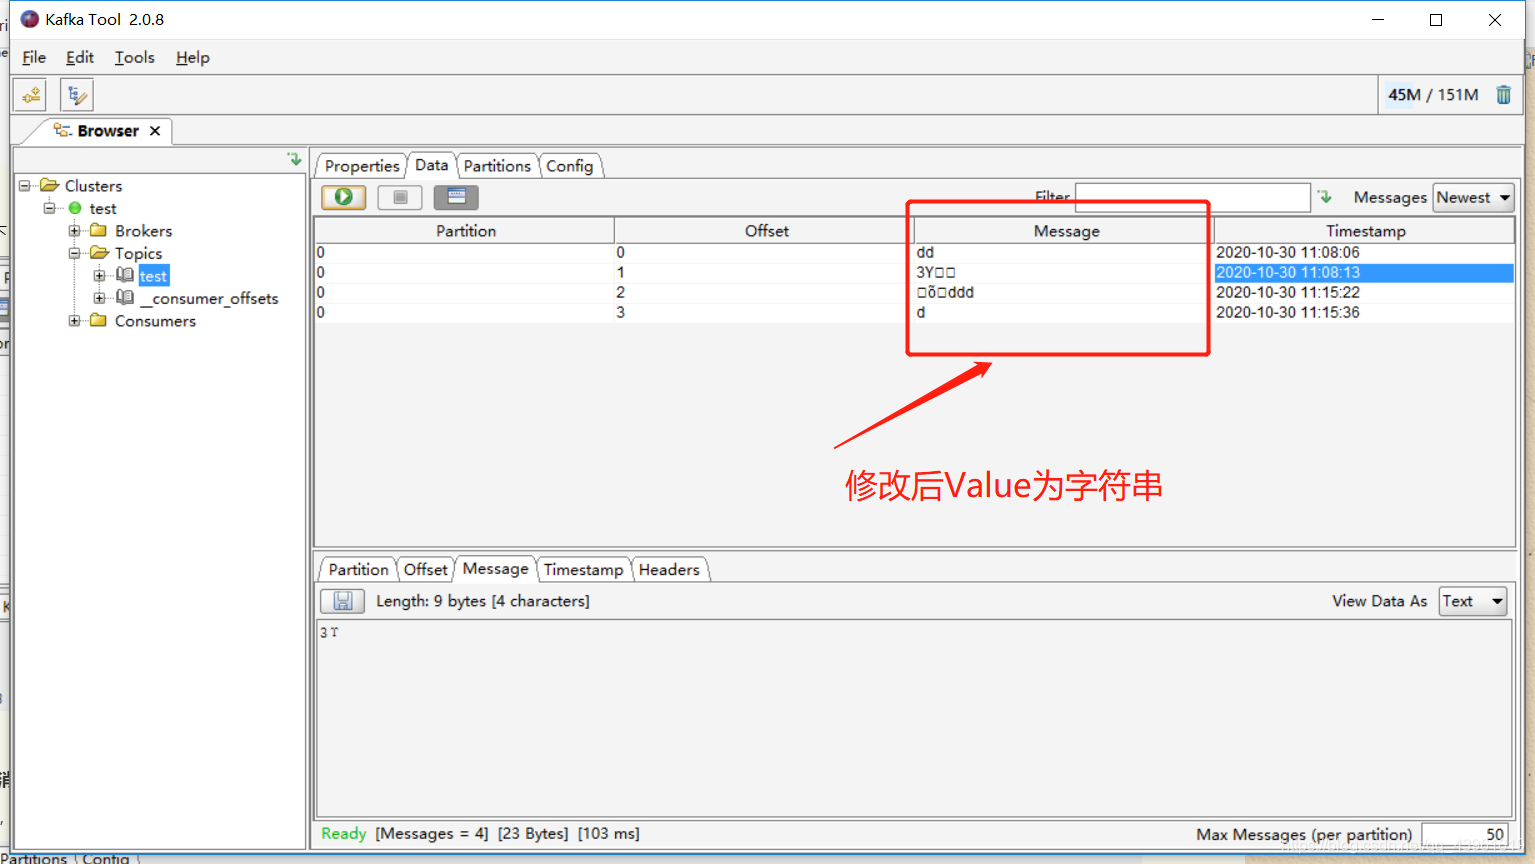Click the test topic book icon
This screenshot has width=1535, height=864.
(125, 275)
